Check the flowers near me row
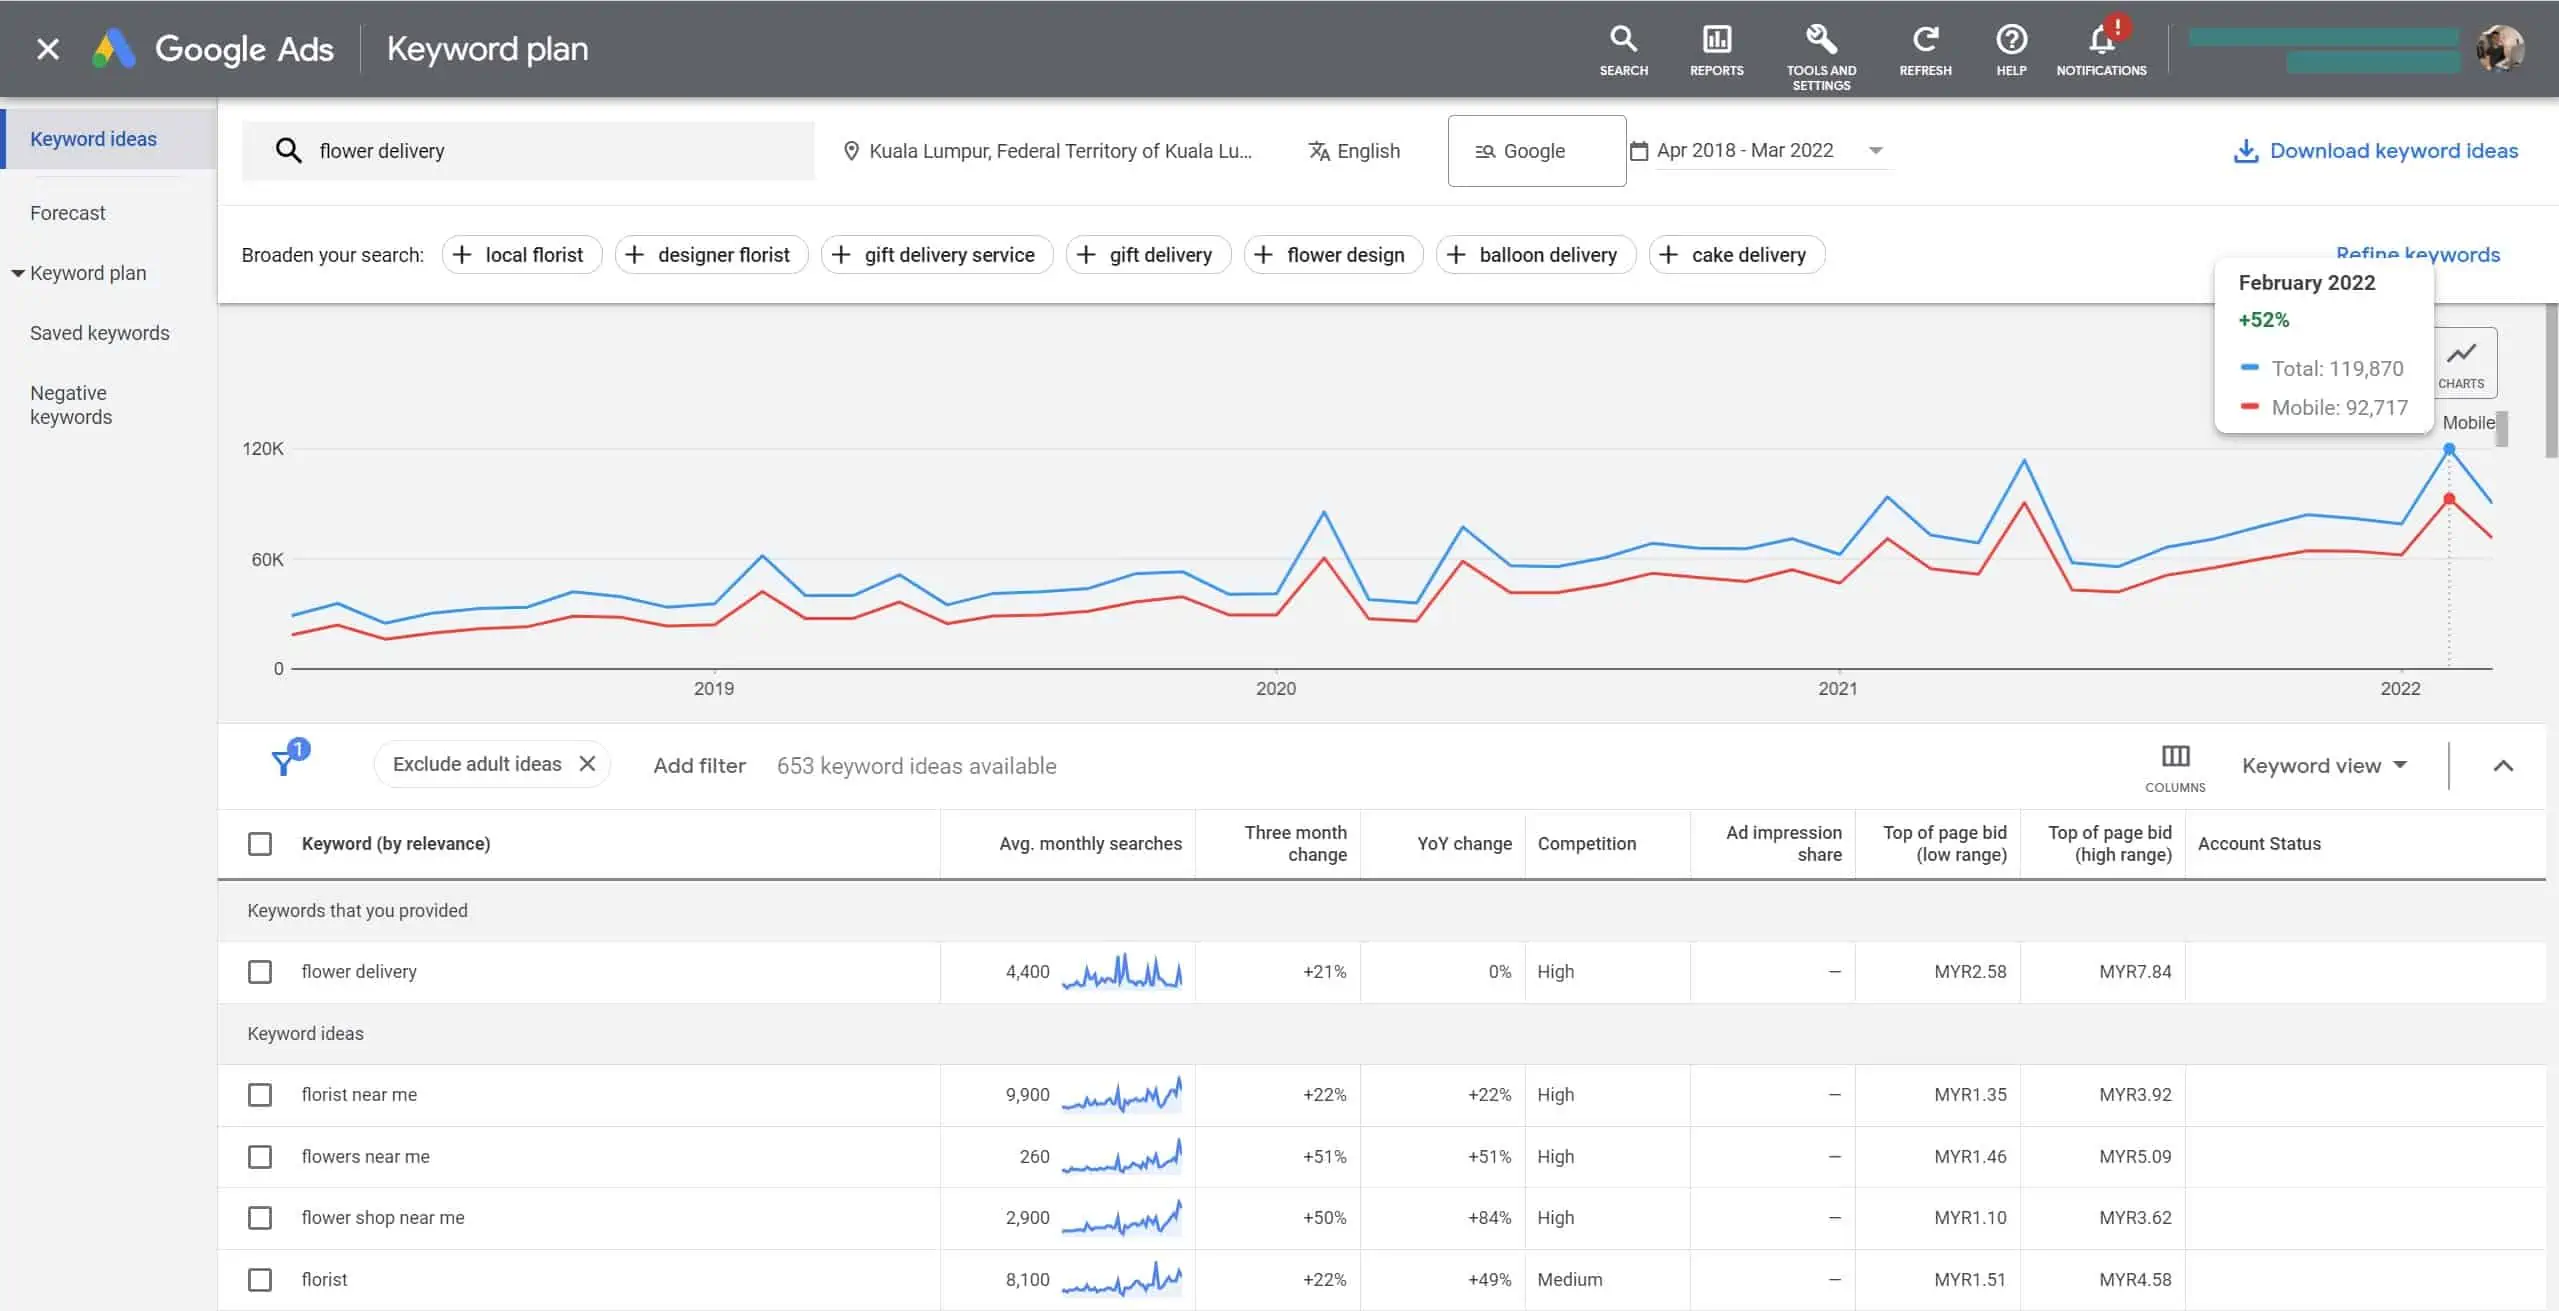Screen dimensions: 2559x1311 pos(260,1157)
